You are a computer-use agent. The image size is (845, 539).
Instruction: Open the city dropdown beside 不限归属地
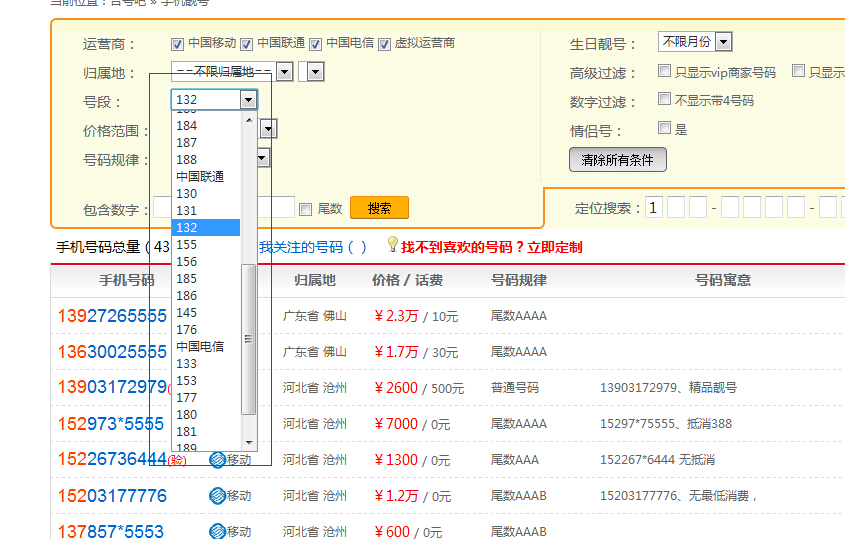click(311, 71)
